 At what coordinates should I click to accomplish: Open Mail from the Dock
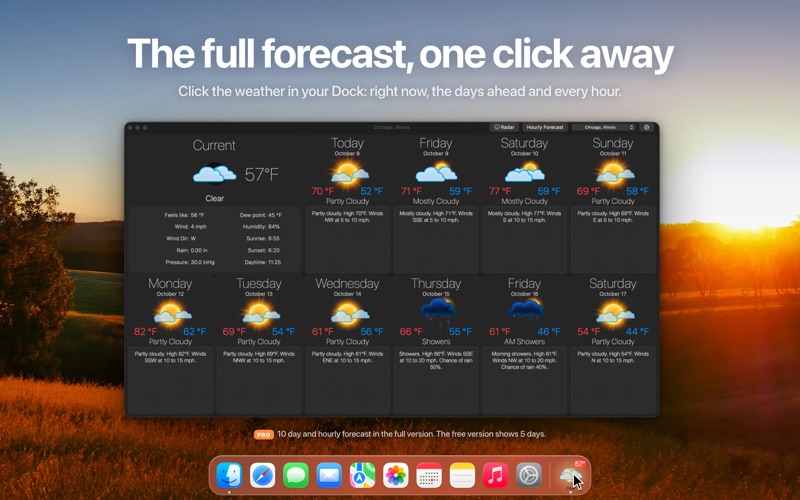point(329,475)
